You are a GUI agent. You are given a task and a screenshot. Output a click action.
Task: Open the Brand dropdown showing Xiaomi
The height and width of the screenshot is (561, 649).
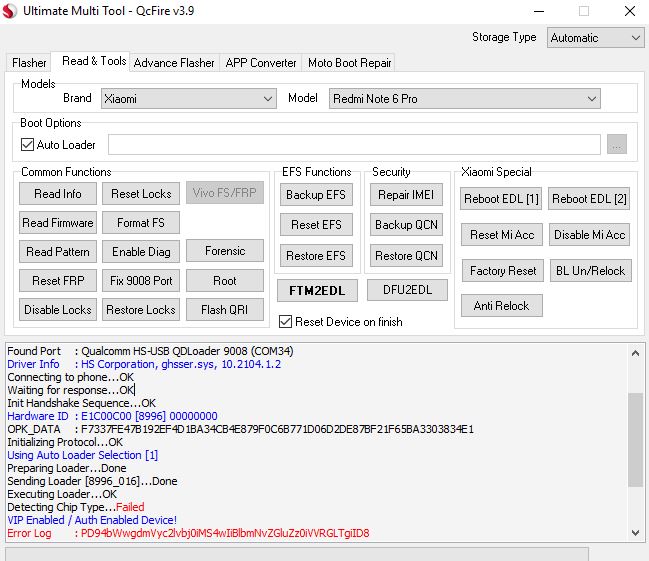tap(188, 99)
